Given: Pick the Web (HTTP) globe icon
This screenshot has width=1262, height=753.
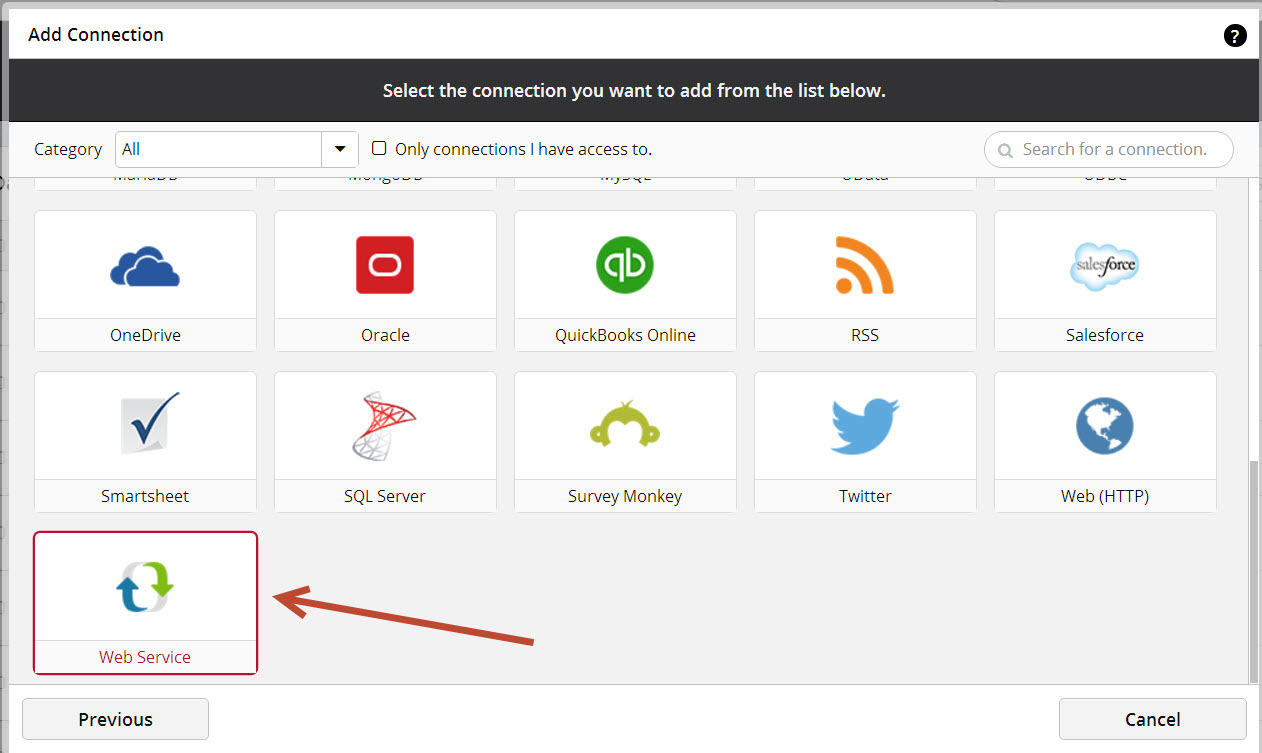Looking at the screenshot, I should click(1105, 426).
